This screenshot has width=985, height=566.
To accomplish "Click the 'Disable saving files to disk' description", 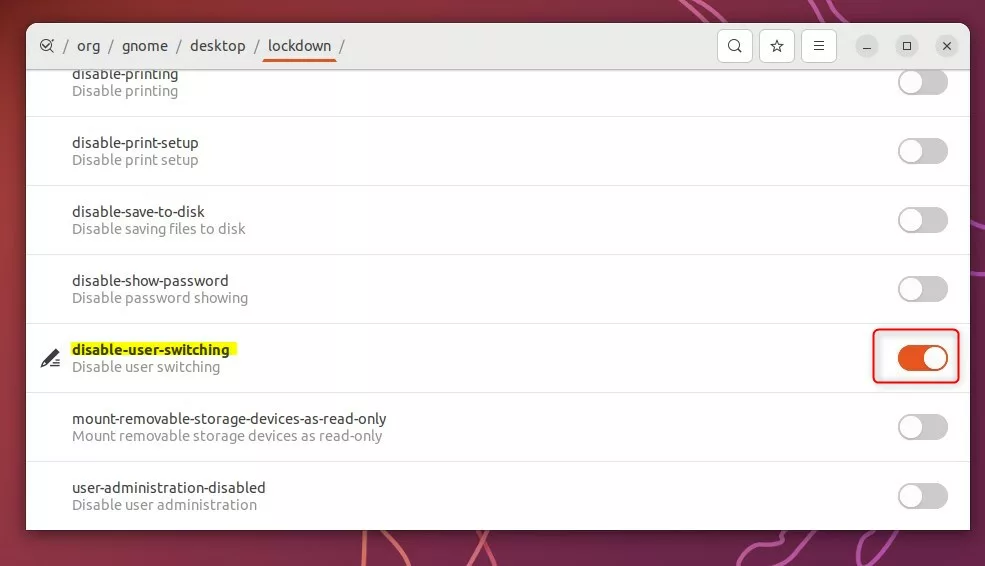I will (x=159, y=229).
